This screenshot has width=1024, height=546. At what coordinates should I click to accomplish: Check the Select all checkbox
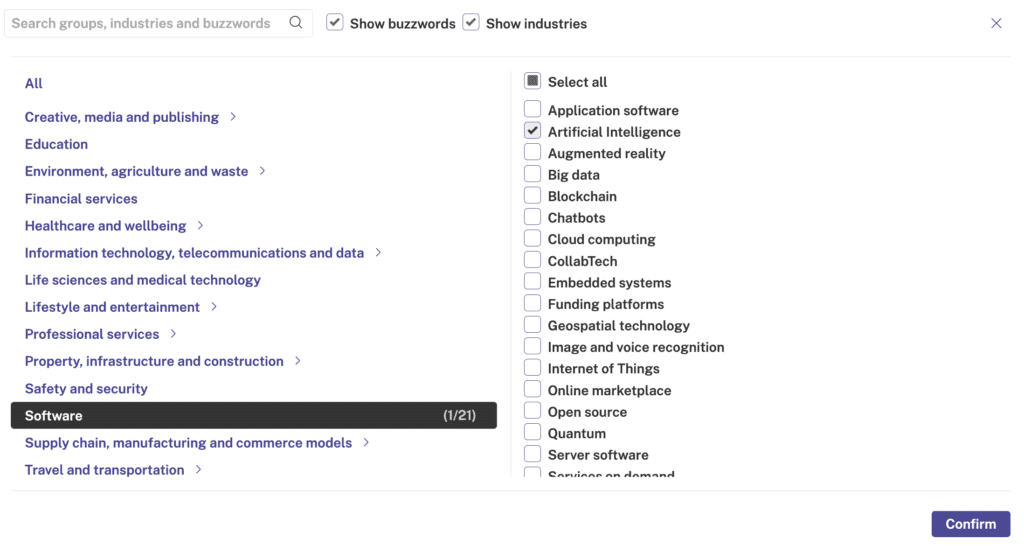click(532, 81)
